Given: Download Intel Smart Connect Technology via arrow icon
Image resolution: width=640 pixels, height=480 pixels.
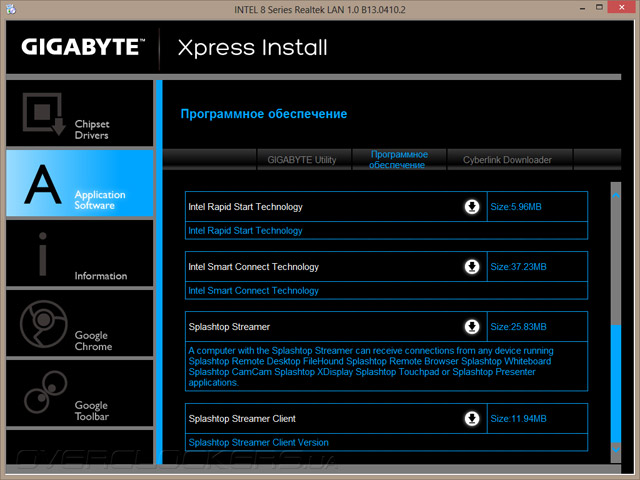Looking at the screenshot, I should pyautogui.click(x=472, y=267).
